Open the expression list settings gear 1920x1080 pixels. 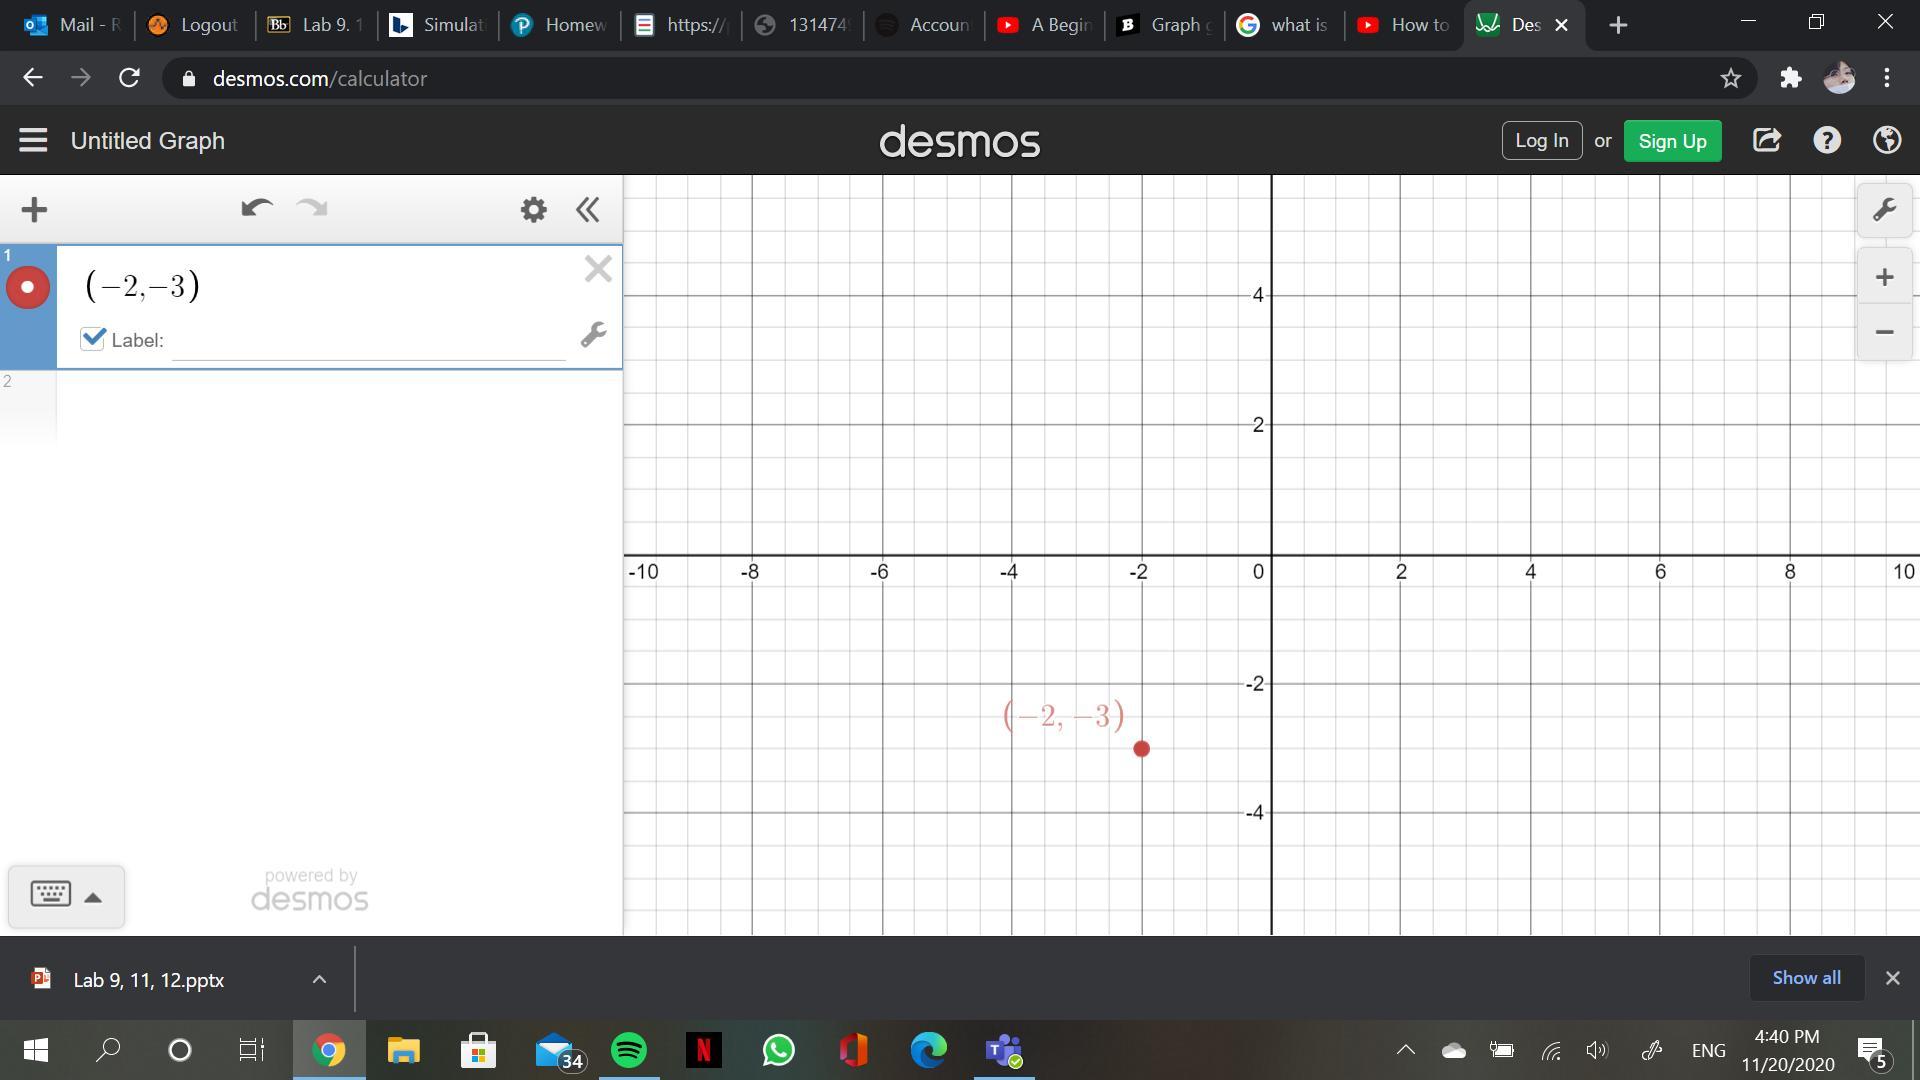533,209
